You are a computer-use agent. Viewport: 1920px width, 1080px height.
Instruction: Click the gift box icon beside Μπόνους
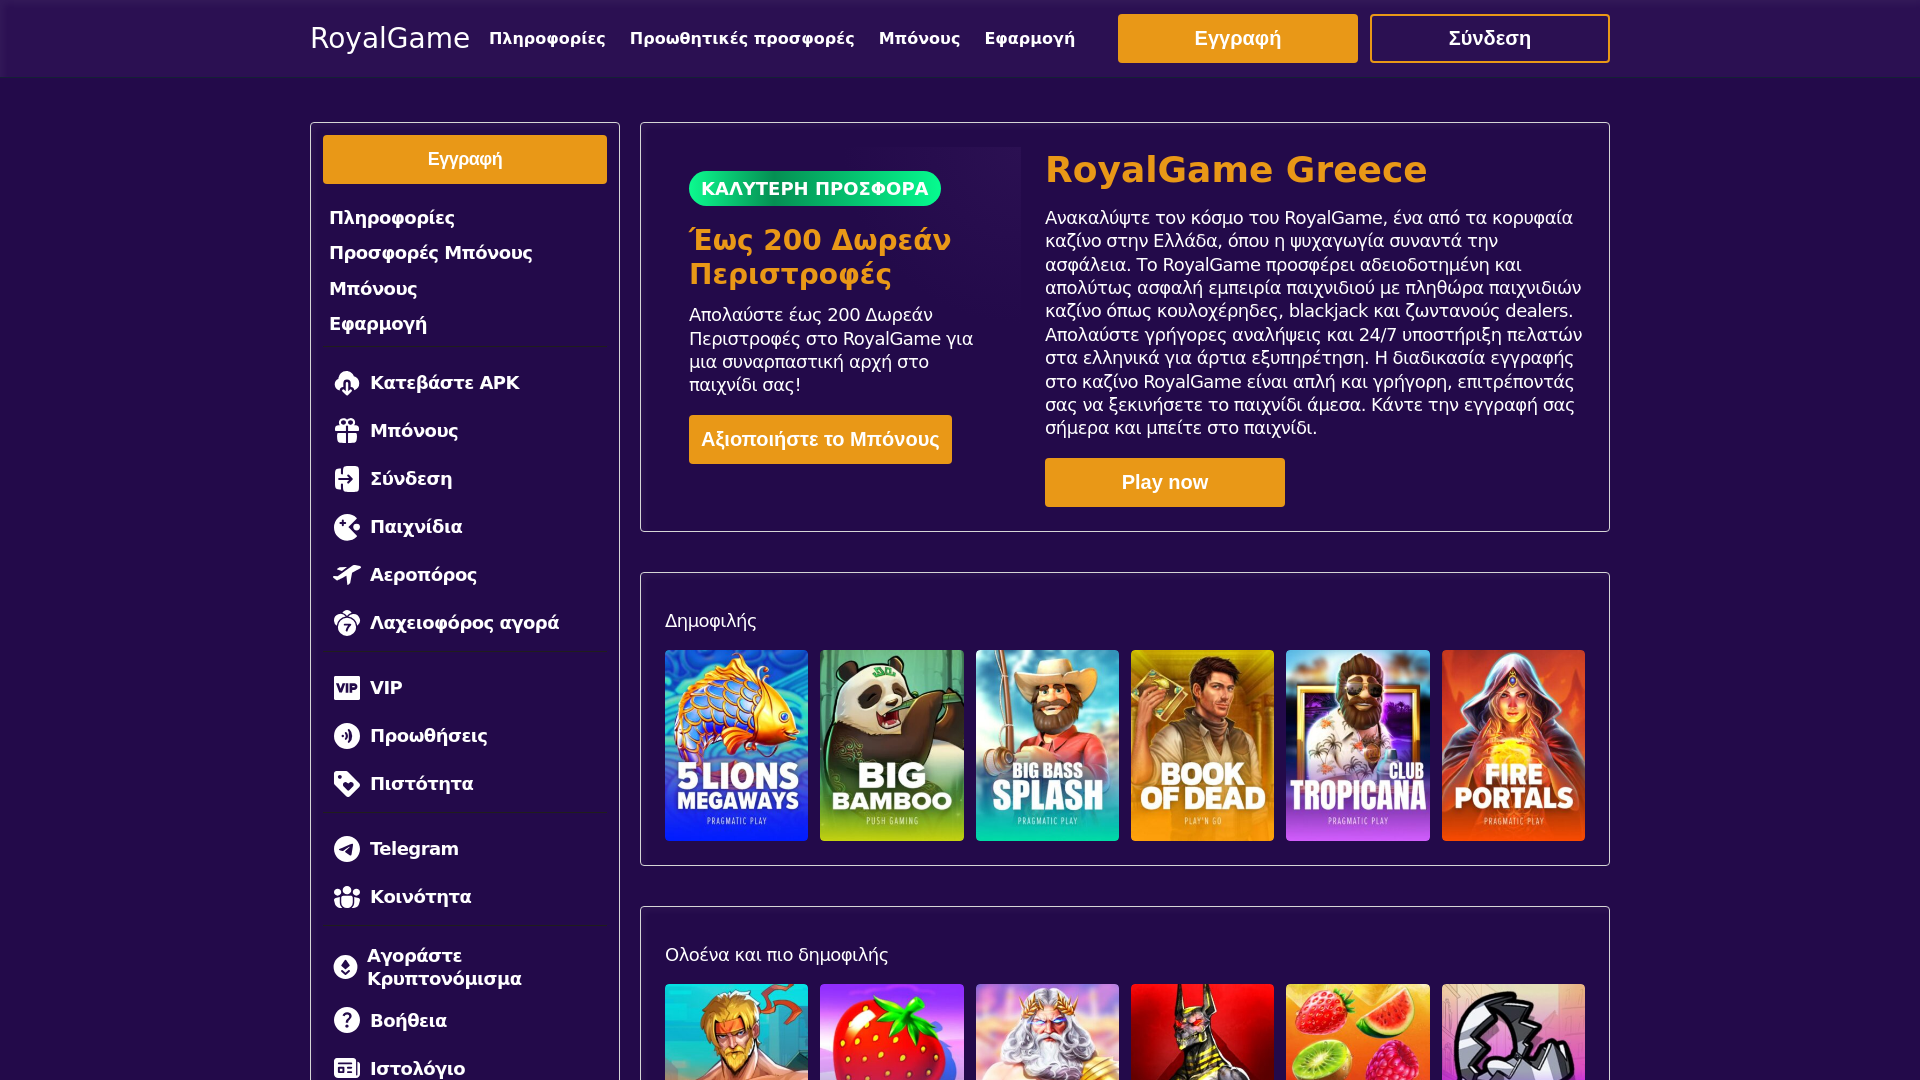(347, 431)
